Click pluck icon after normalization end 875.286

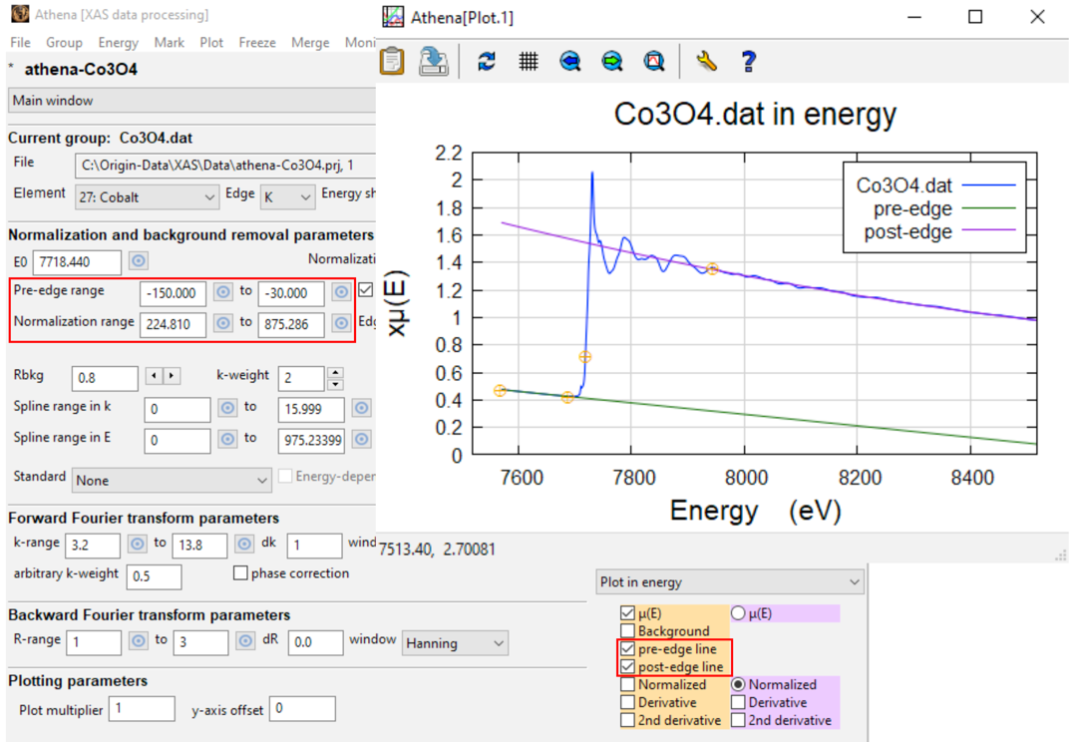[341, 323]
